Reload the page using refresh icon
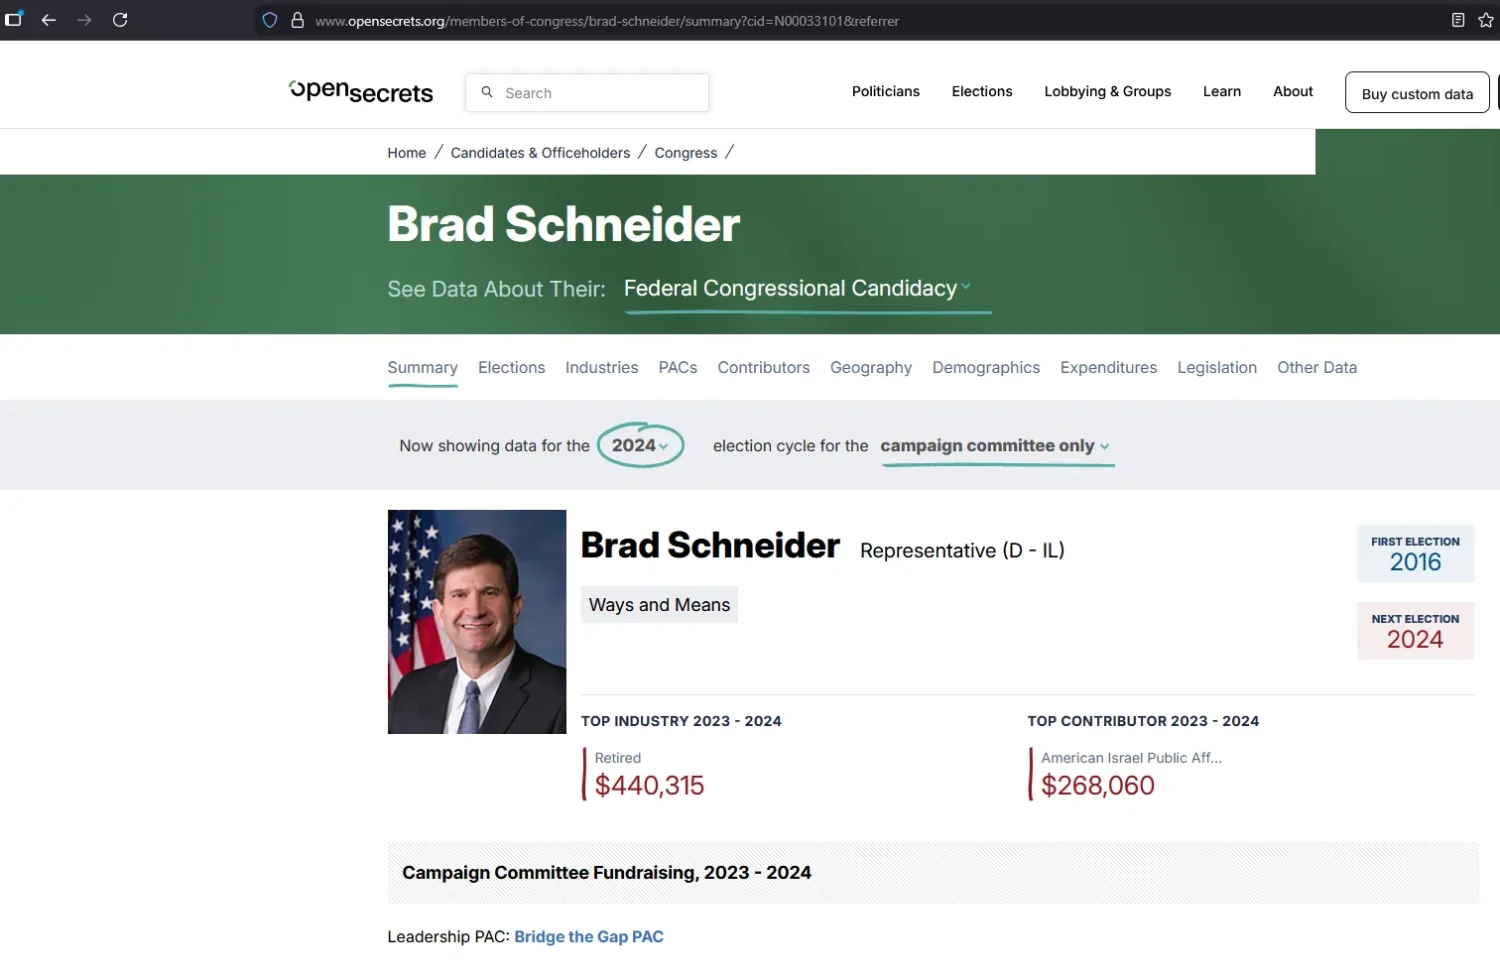Image resolution: width=1500 pixels, height=978 pixels. (120, 20)
